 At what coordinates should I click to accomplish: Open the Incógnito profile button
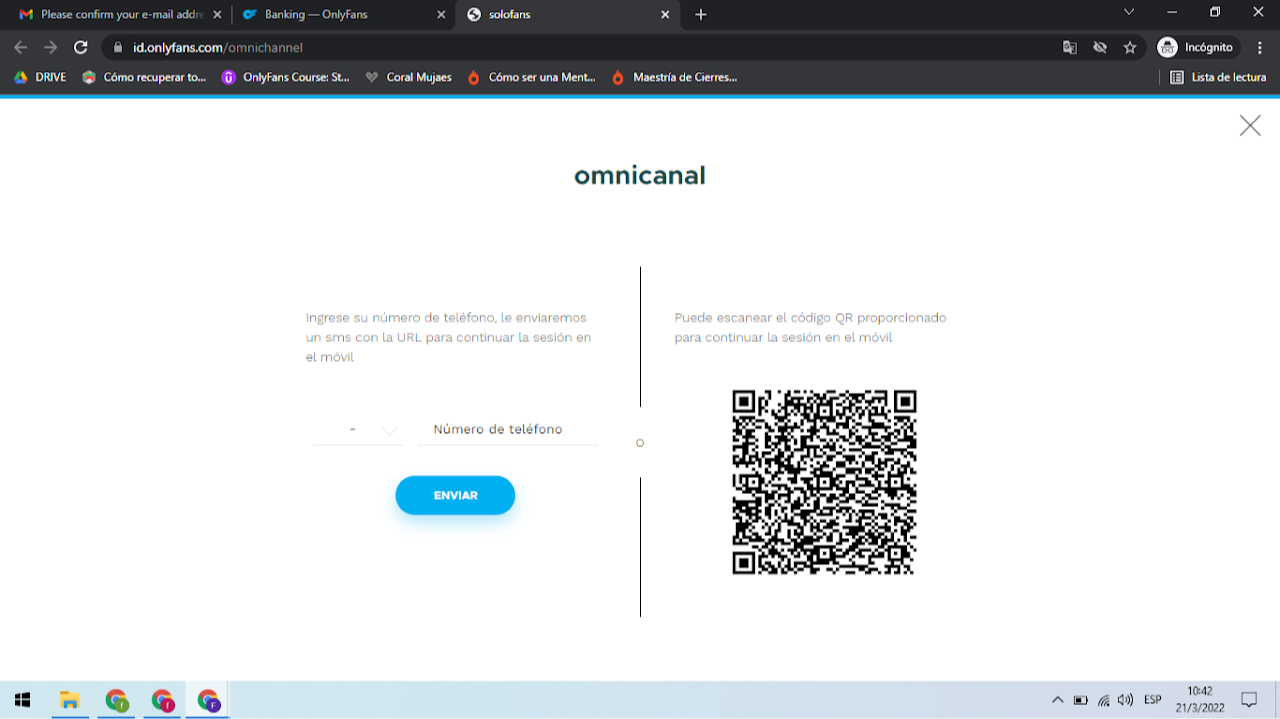pos(1197,47)
